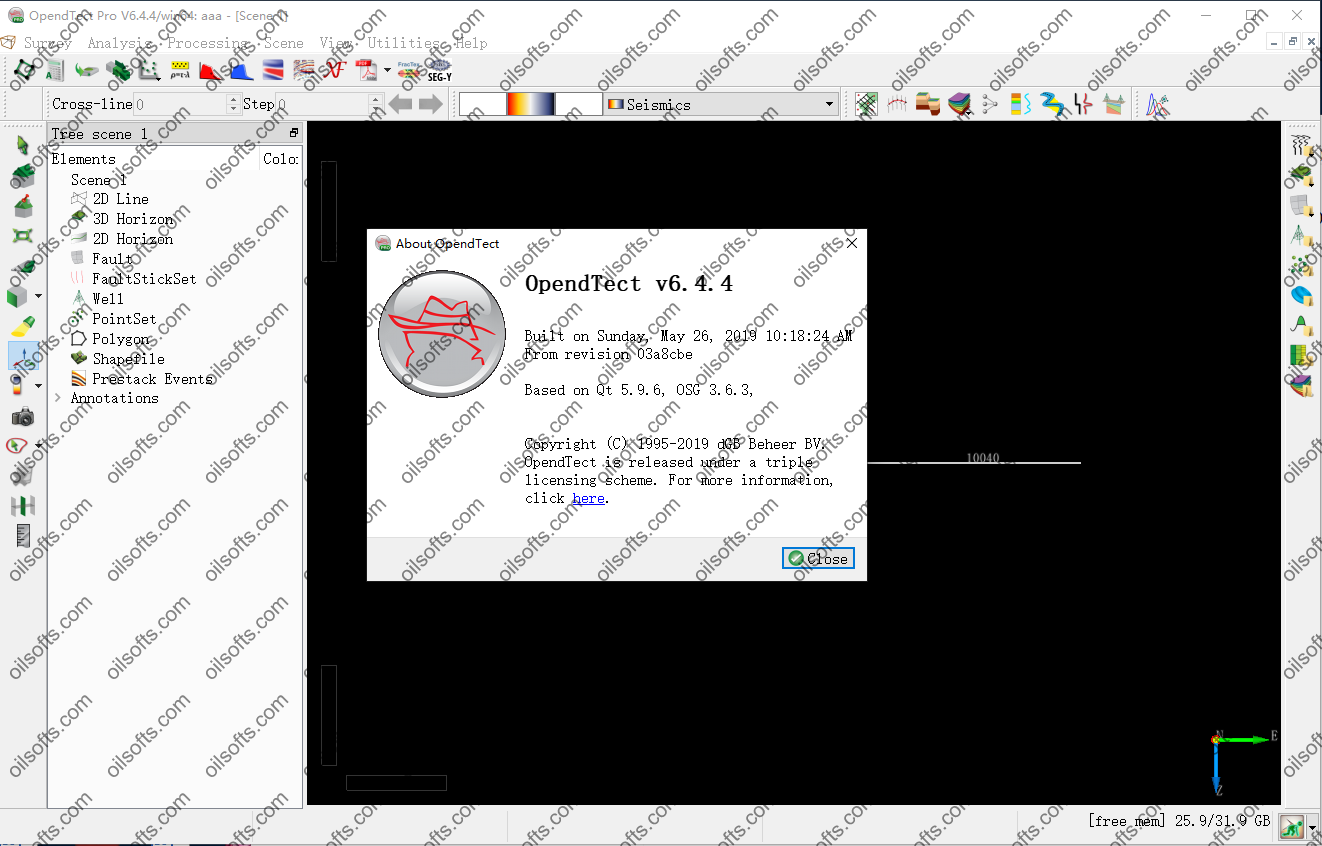Undock the Tree scene 1 panel
This screenshot has height=846, width=1322.
coord(294,133)
